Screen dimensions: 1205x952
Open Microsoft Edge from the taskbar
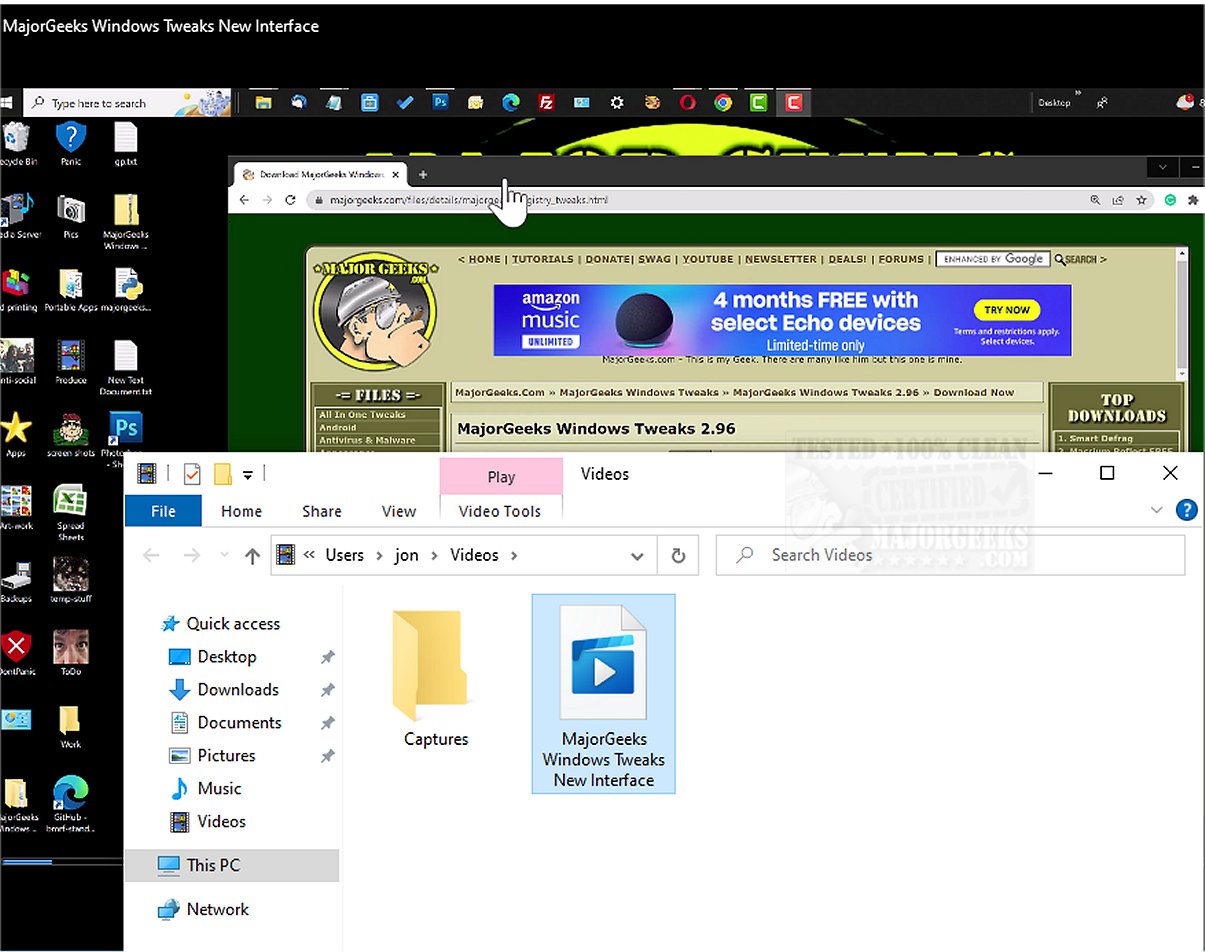click(511, 102)
